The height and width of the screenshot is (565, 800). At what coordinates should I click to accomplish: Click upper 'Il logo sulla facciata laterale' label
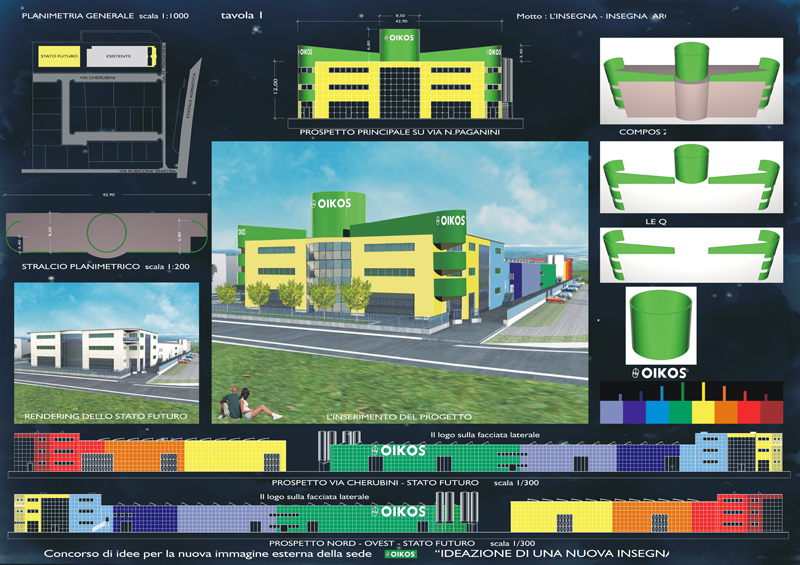tap(485, 435)
